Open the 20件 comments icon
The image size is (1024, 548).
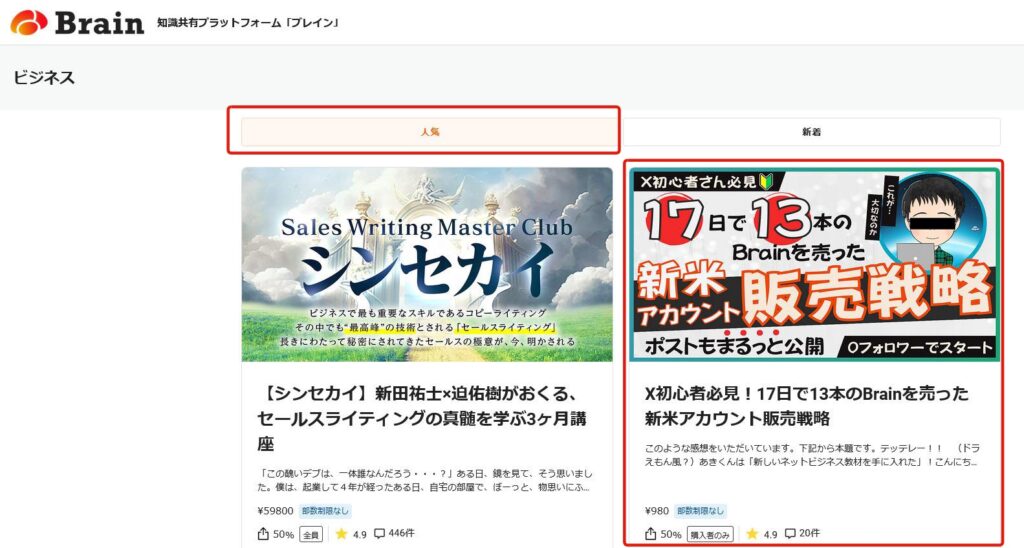tap(790, 534)
